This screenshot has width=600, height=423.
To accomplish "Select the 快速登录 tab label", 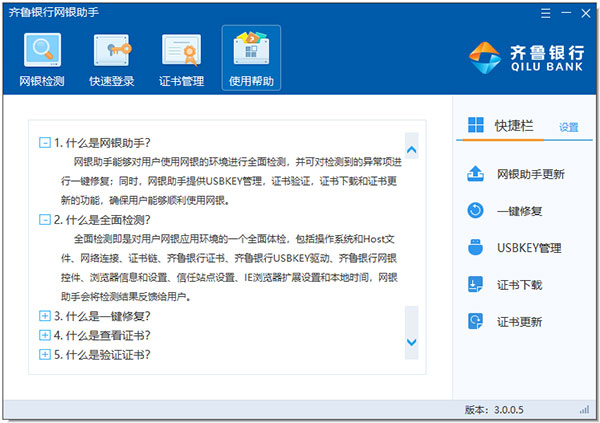I will pos(112,81).
